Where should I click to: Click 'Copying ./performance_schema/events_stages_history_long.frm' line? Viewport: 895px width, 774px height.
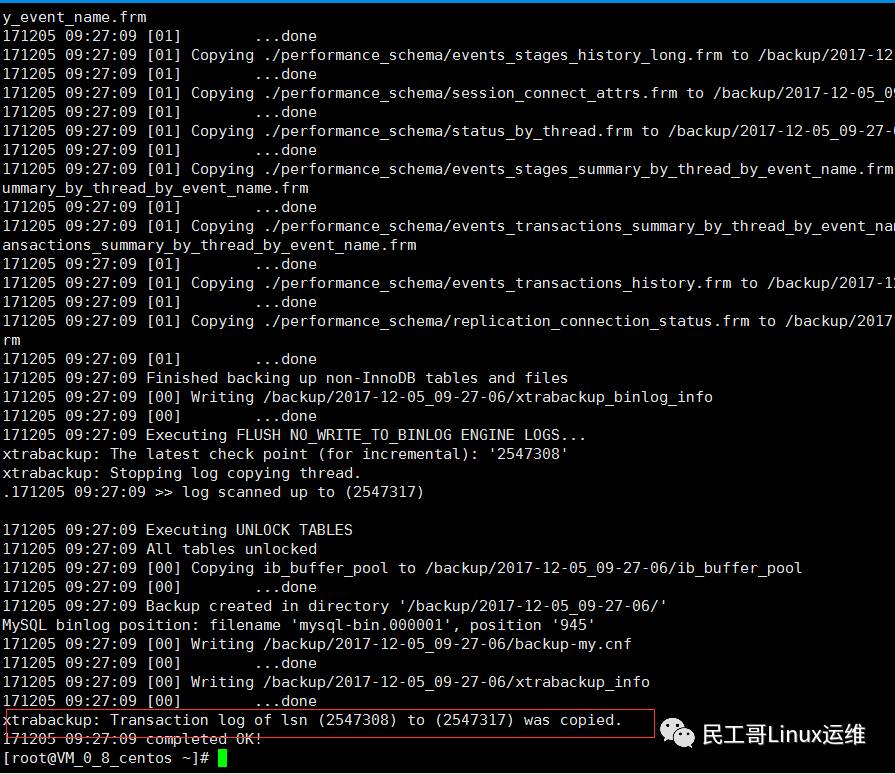coord(448,55)
